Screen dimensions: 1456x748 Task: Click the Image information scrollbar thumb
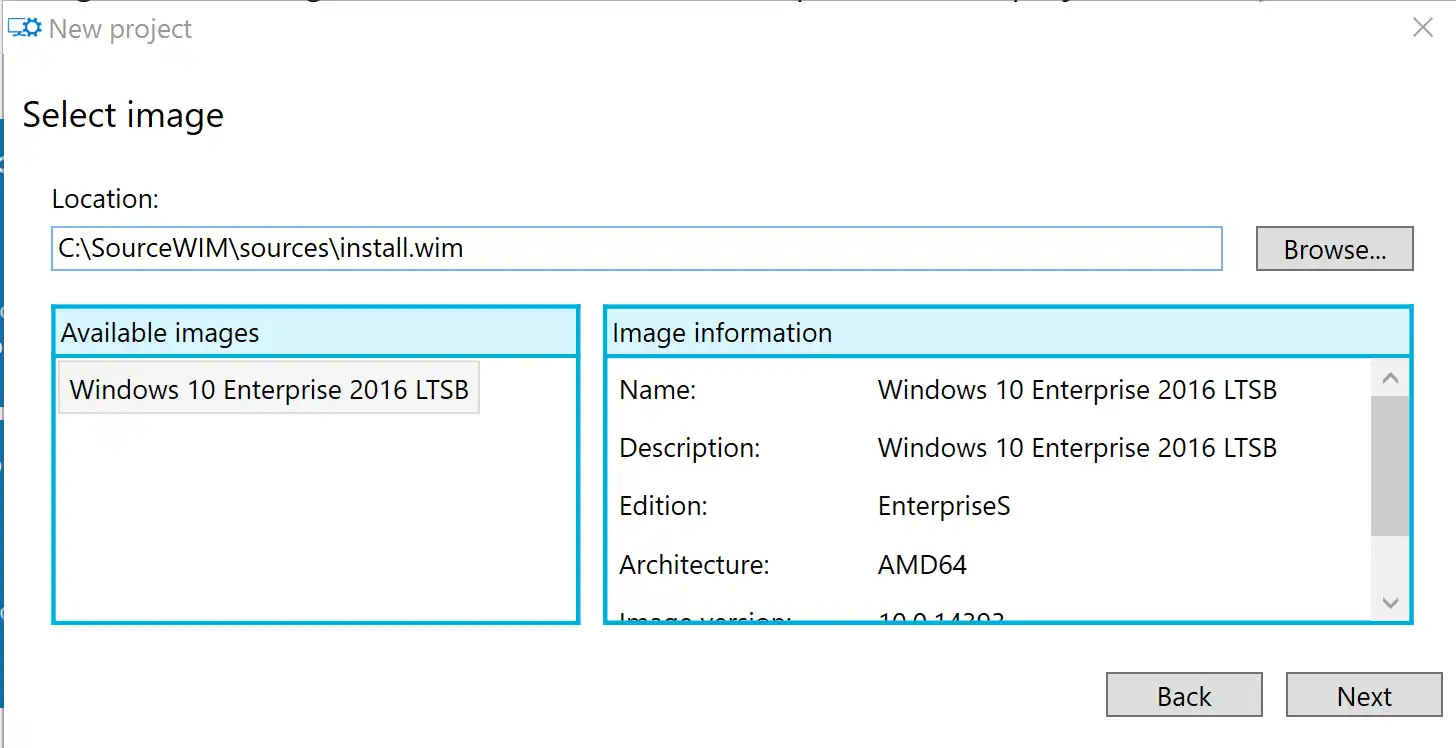click(x=1390, y=466)
